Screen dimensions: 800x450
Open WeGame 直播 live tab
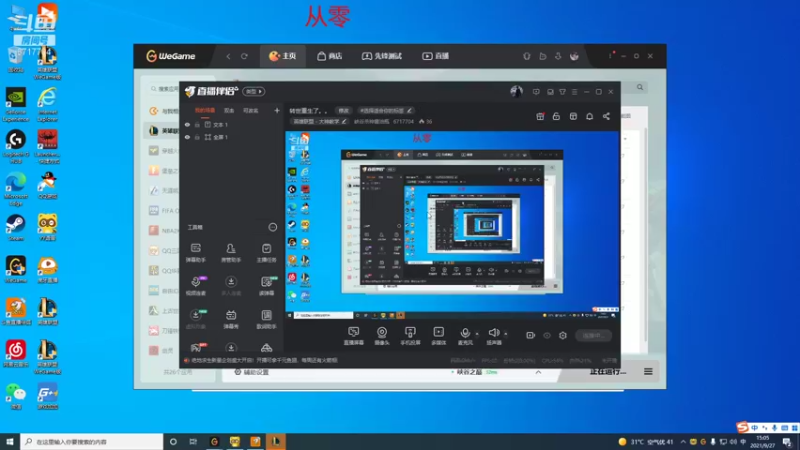435,56
